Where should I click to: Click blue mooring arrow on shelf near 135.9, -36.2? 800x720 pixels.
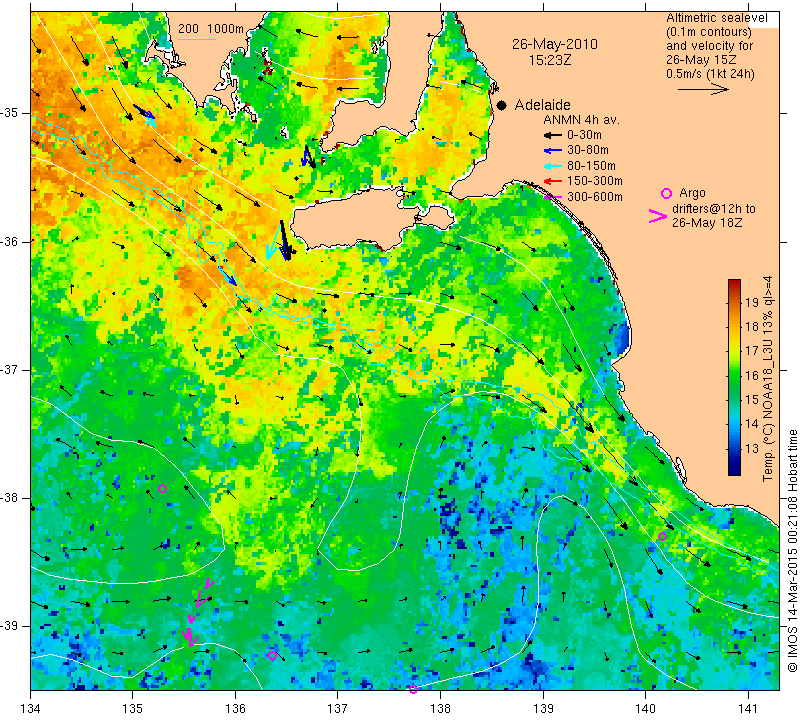pyautogui.click(x=228, y=276)
